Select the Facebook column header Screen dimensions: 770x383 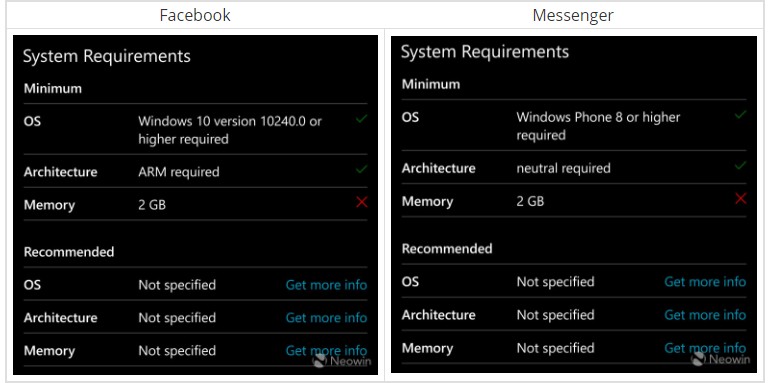tap(195, 15)
